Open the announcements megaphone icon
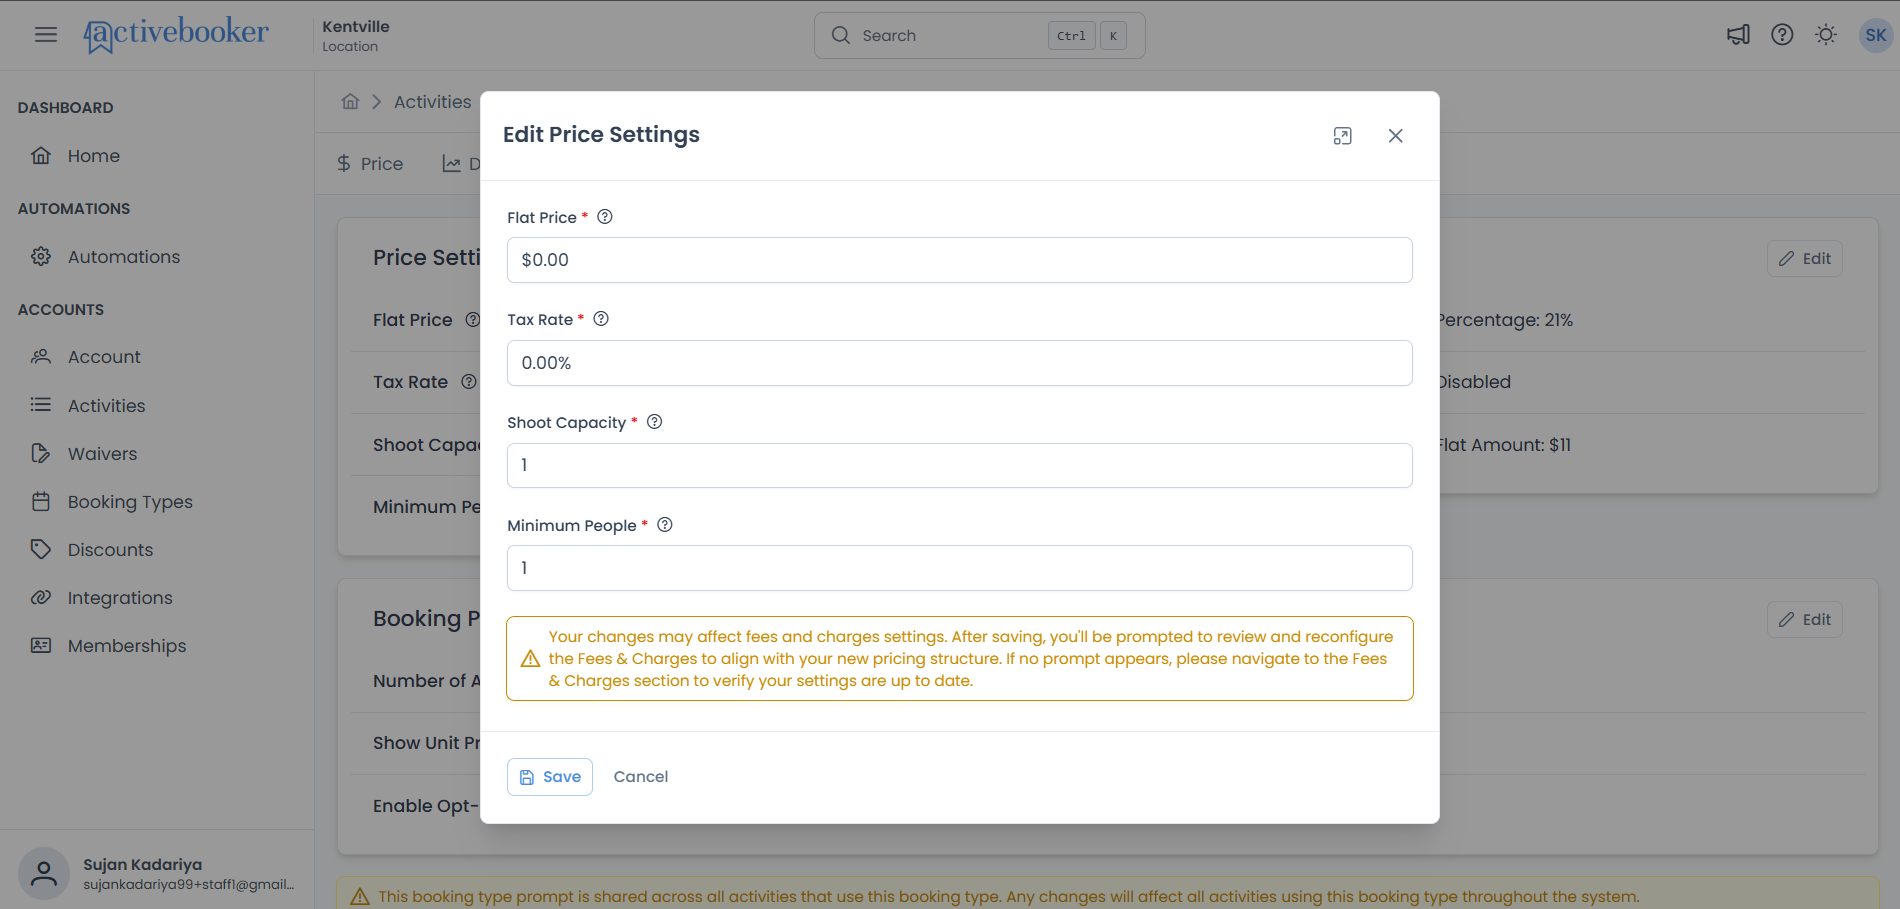The image size is (1900, 909). pyautogui.click(x=1738, y=35)
